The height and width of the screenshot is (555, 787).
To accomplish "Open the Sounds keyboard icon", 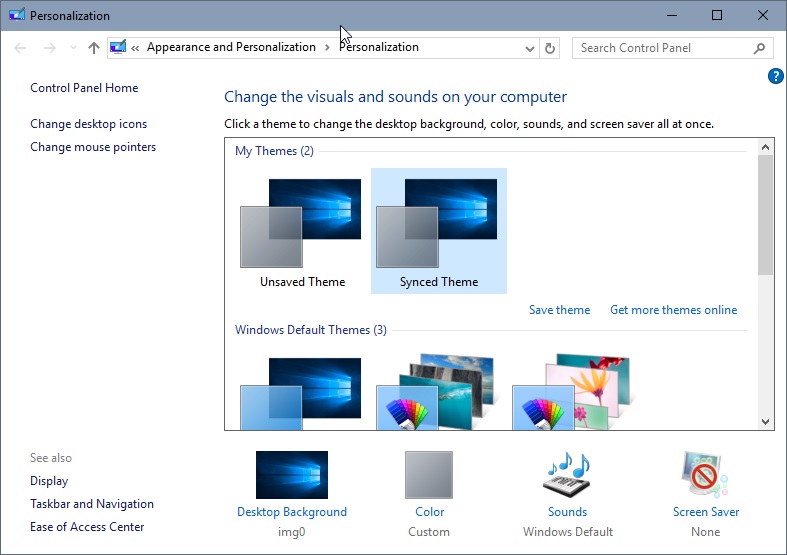I will pyautogui.click(x=567, y=475).
